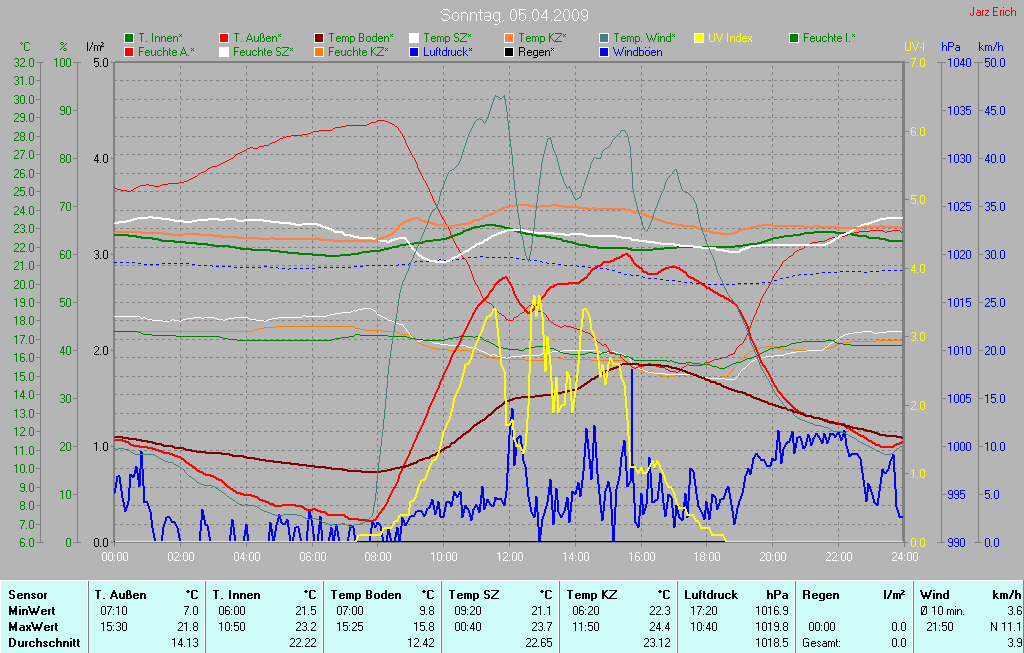The image size is (1024, 653).
Task: Click the Jarz Erich author label
Action: tap(993, 12)
